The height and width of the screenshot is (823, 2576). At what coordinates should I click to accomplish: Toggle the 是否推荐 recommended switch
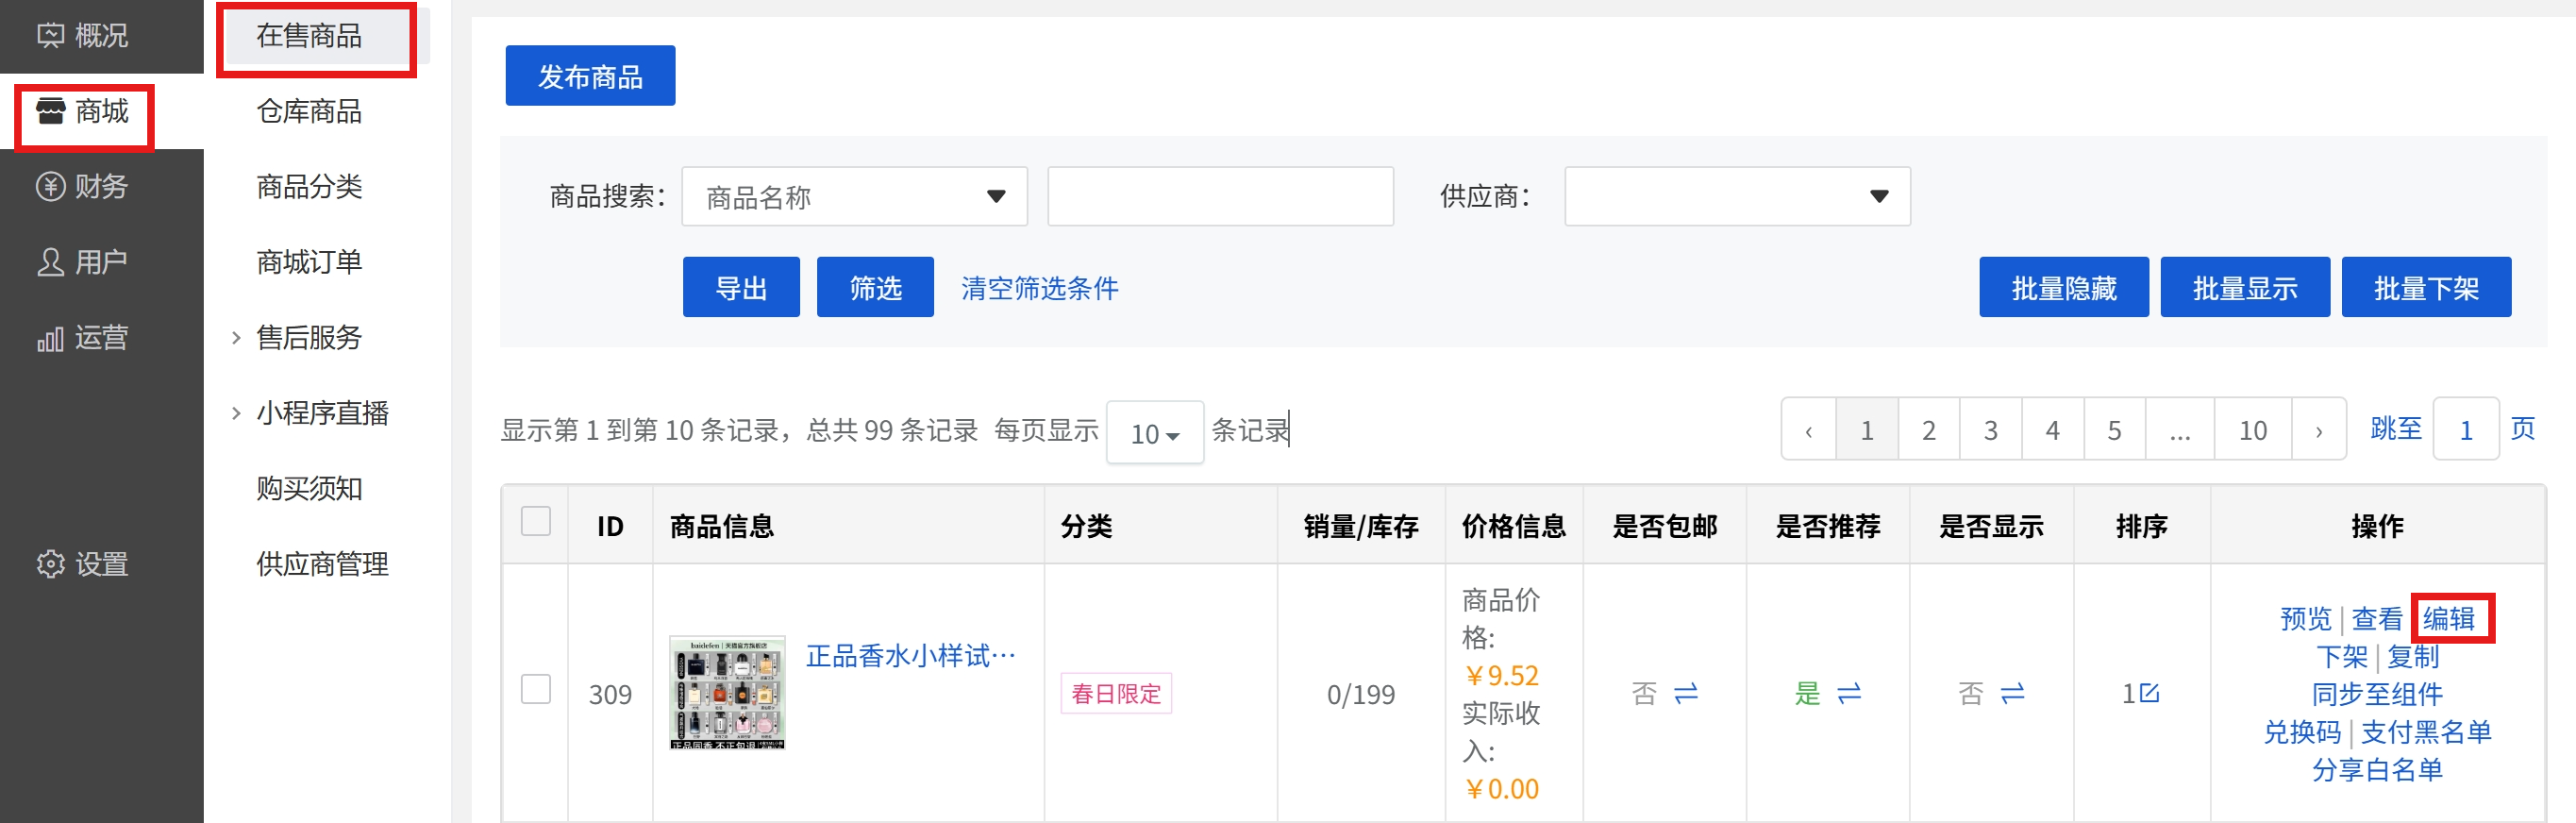point(1849,693)
